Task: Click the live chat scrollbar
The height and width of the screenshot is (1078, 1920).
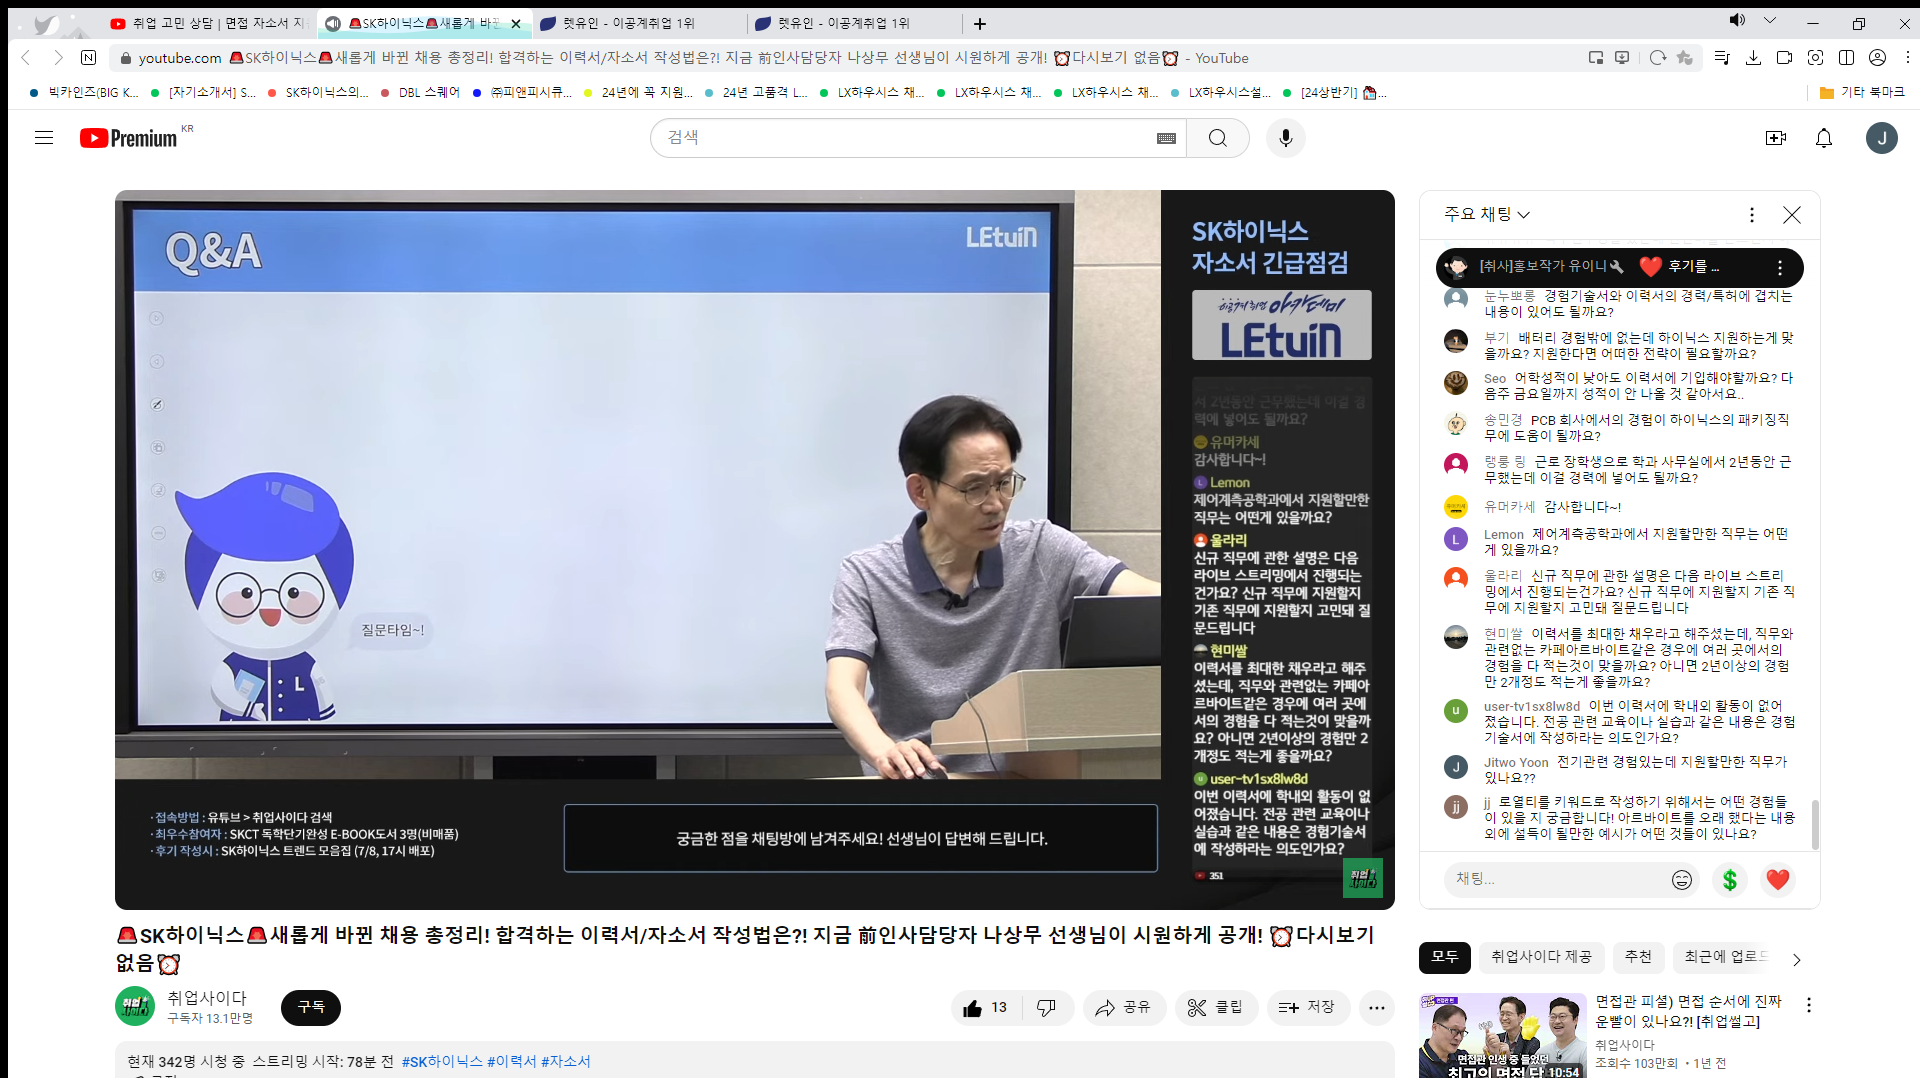Action: pyautogui.click(x=1815, y=825)
